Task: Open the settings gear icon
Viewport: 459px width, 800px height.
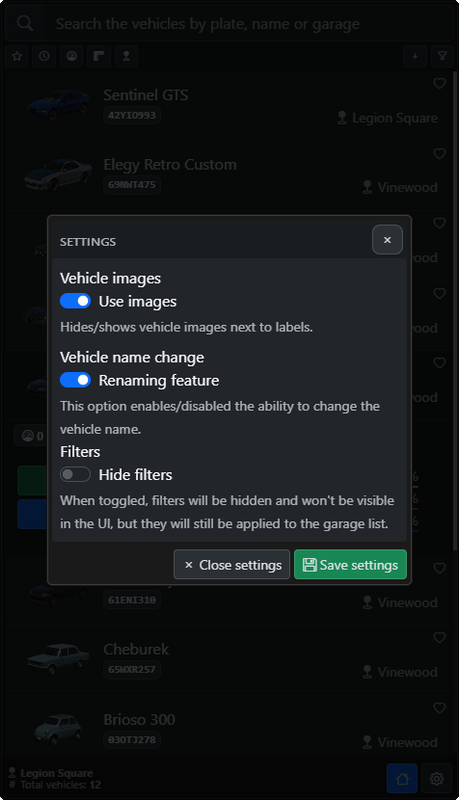Action: coord(437,779)
